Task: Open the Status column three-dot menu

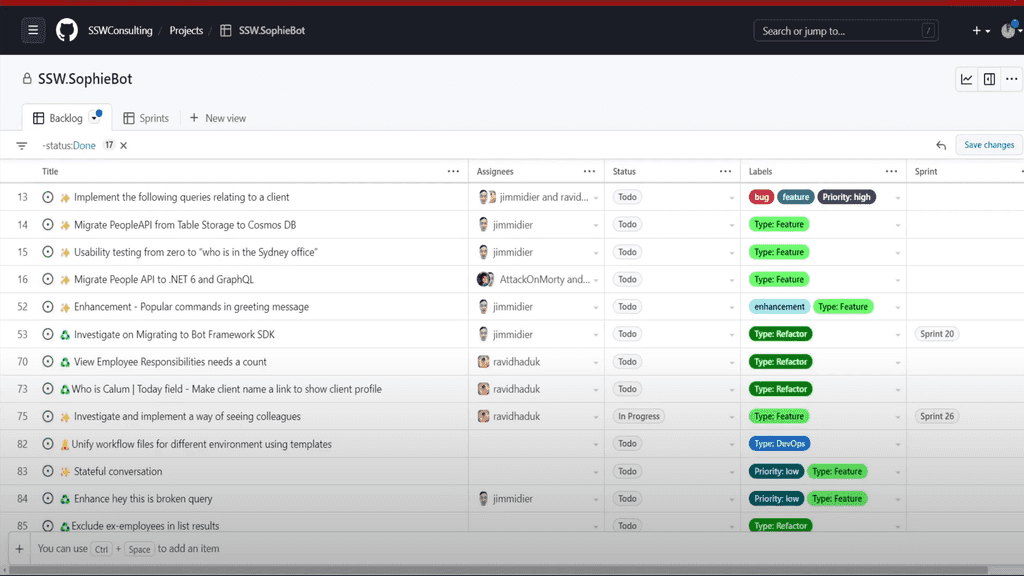Action: tap(725, 172)
